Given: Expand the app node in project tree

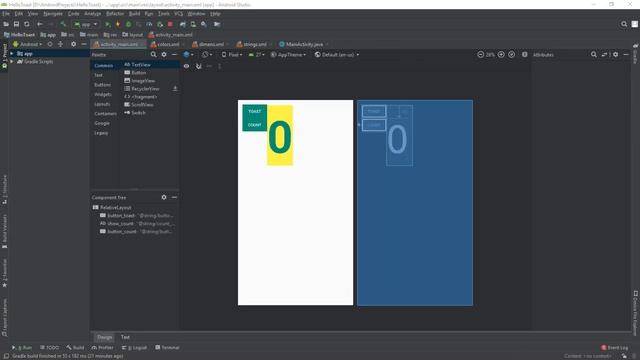Looking at the screenshot, I should [x=12, y=53].
